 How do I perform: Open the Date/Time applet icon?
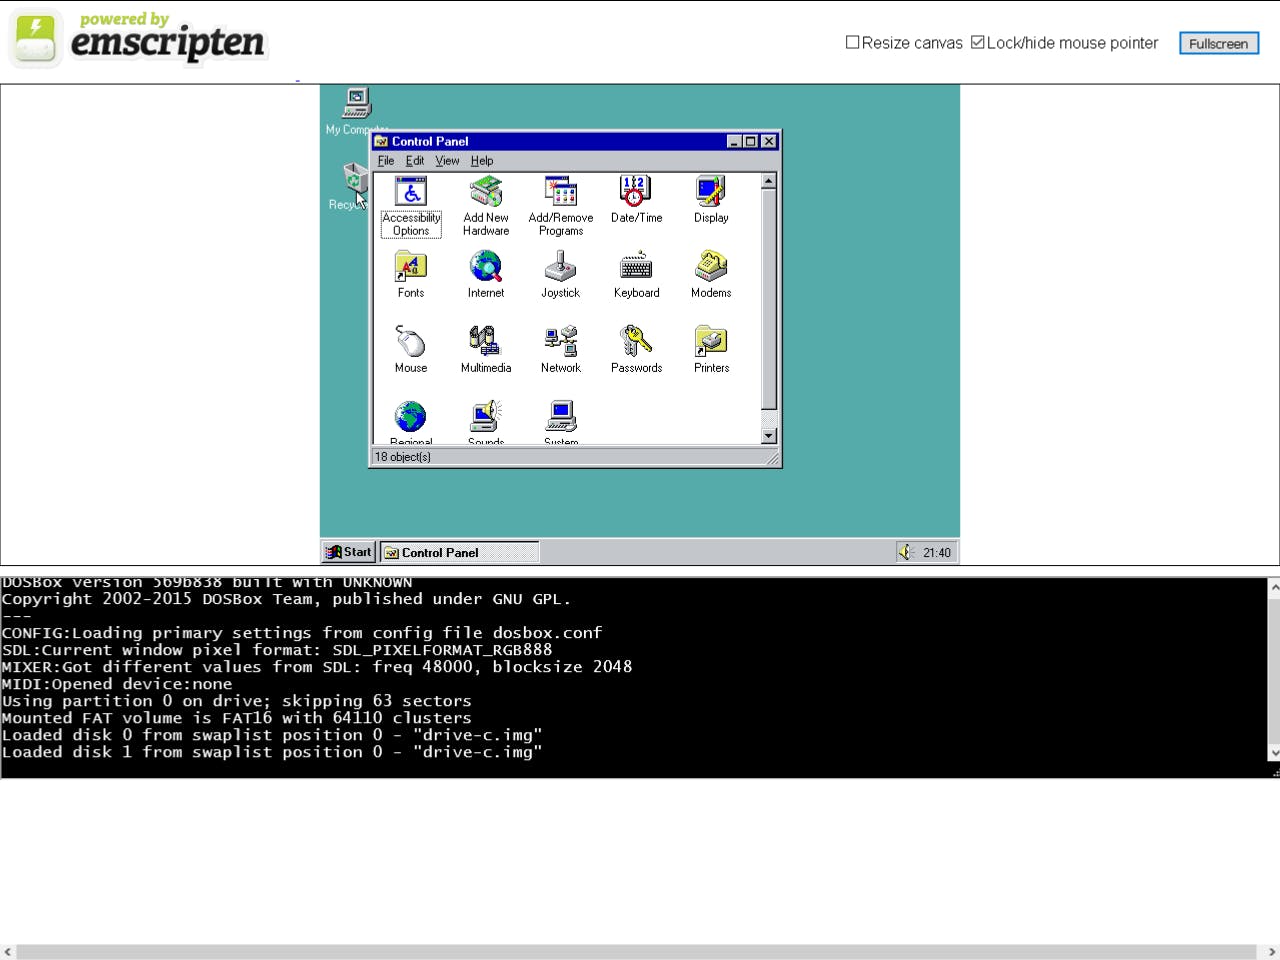(x=636, y=191)
